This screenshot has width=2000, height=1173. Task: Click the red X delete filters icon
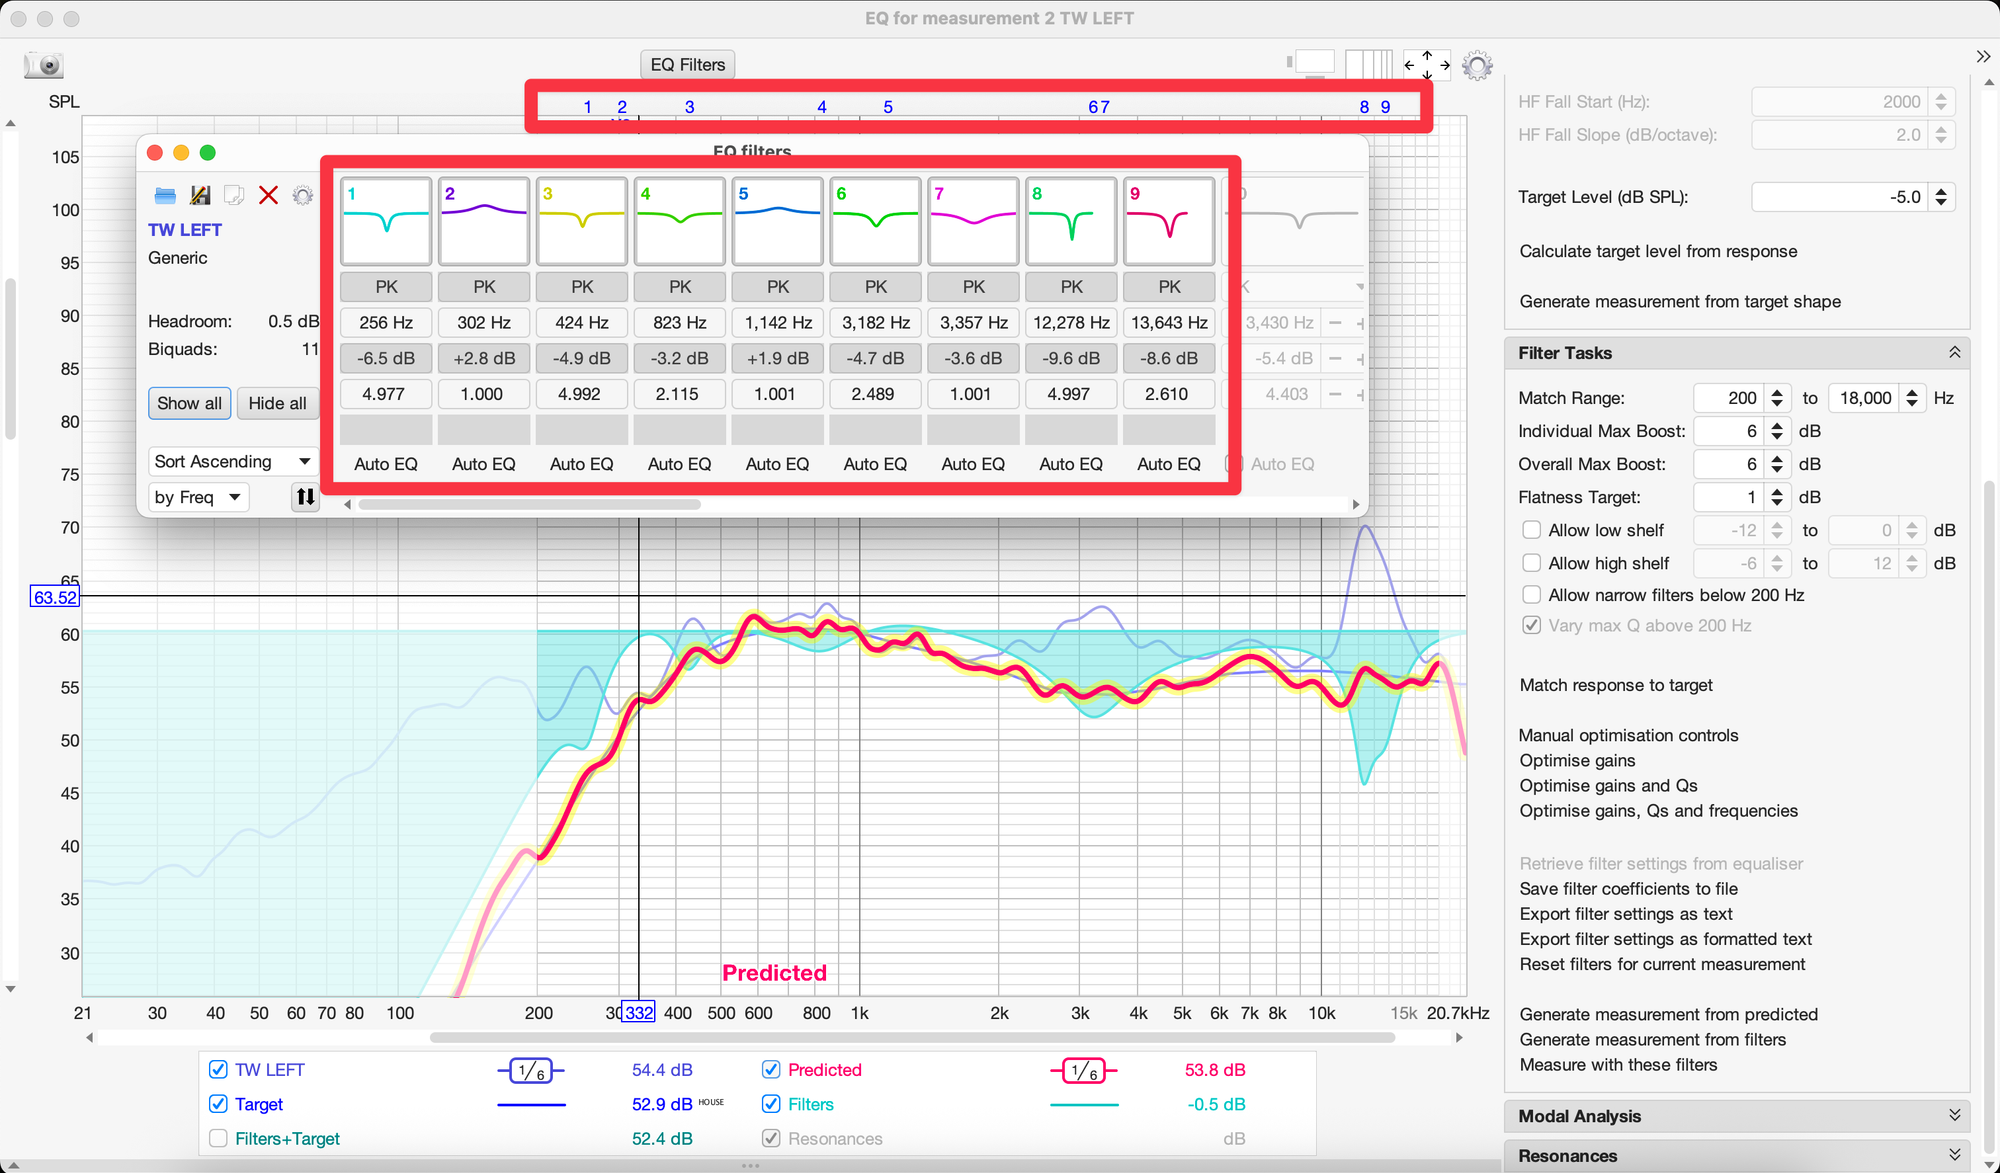pyautogui.click(x=268, y=195)
